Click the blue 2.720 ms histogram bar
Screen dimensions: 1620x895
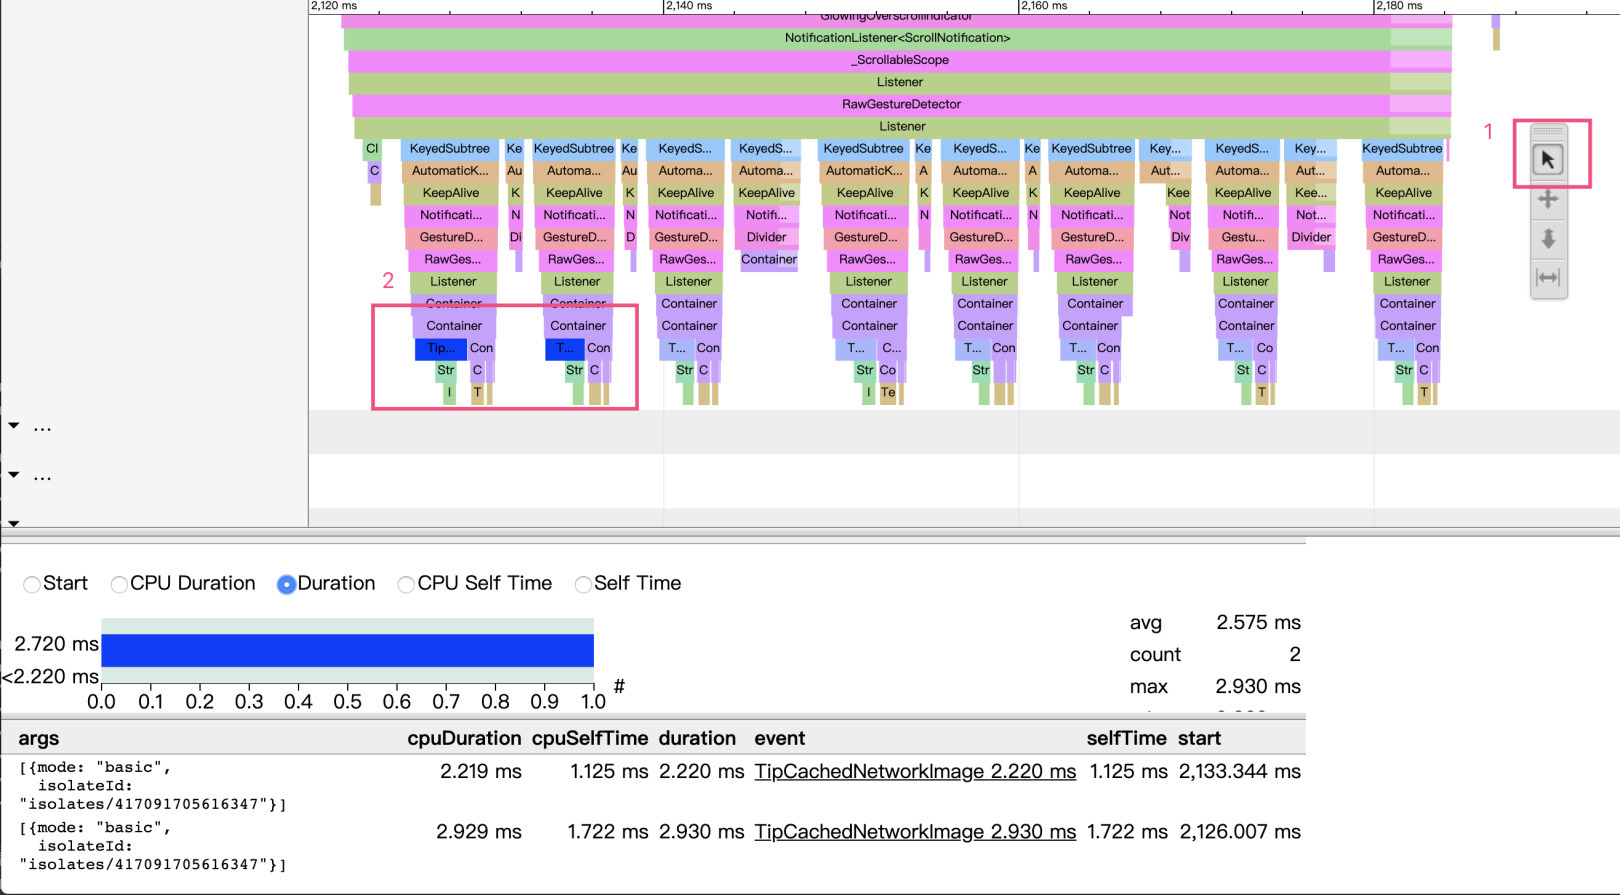(347, 650)
